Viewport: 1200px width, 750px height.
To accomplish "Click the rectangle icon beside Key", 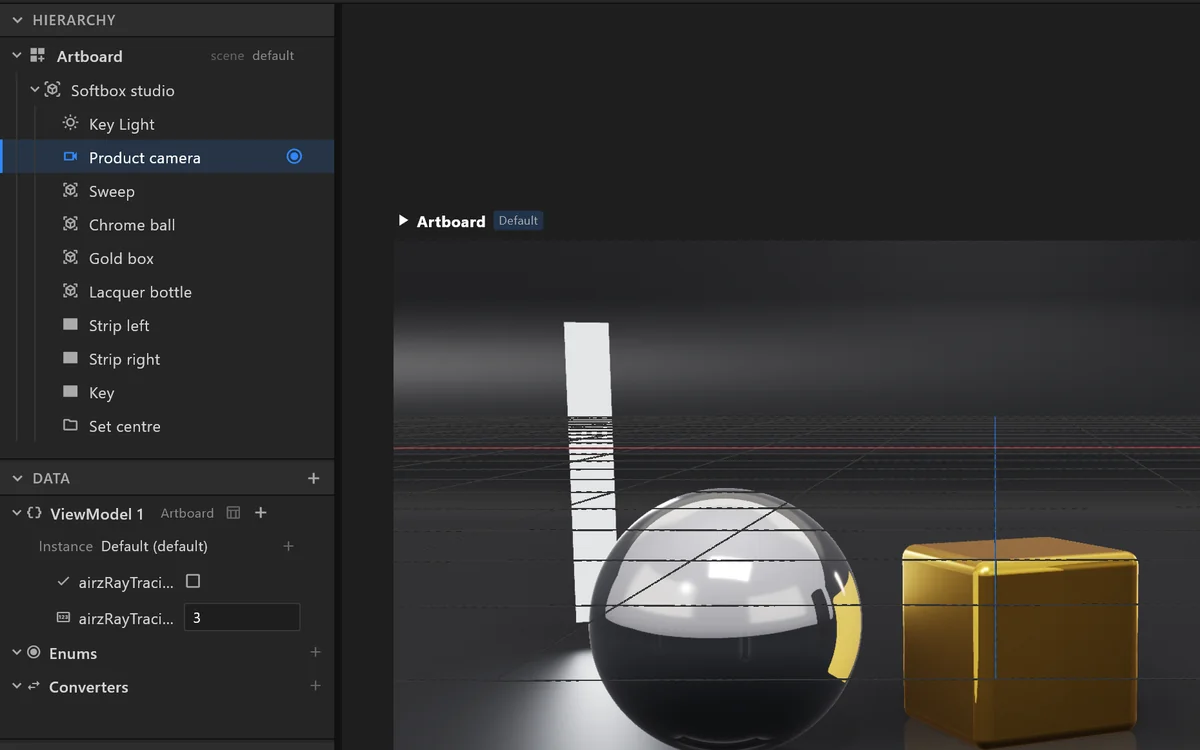I will point(70,392).
